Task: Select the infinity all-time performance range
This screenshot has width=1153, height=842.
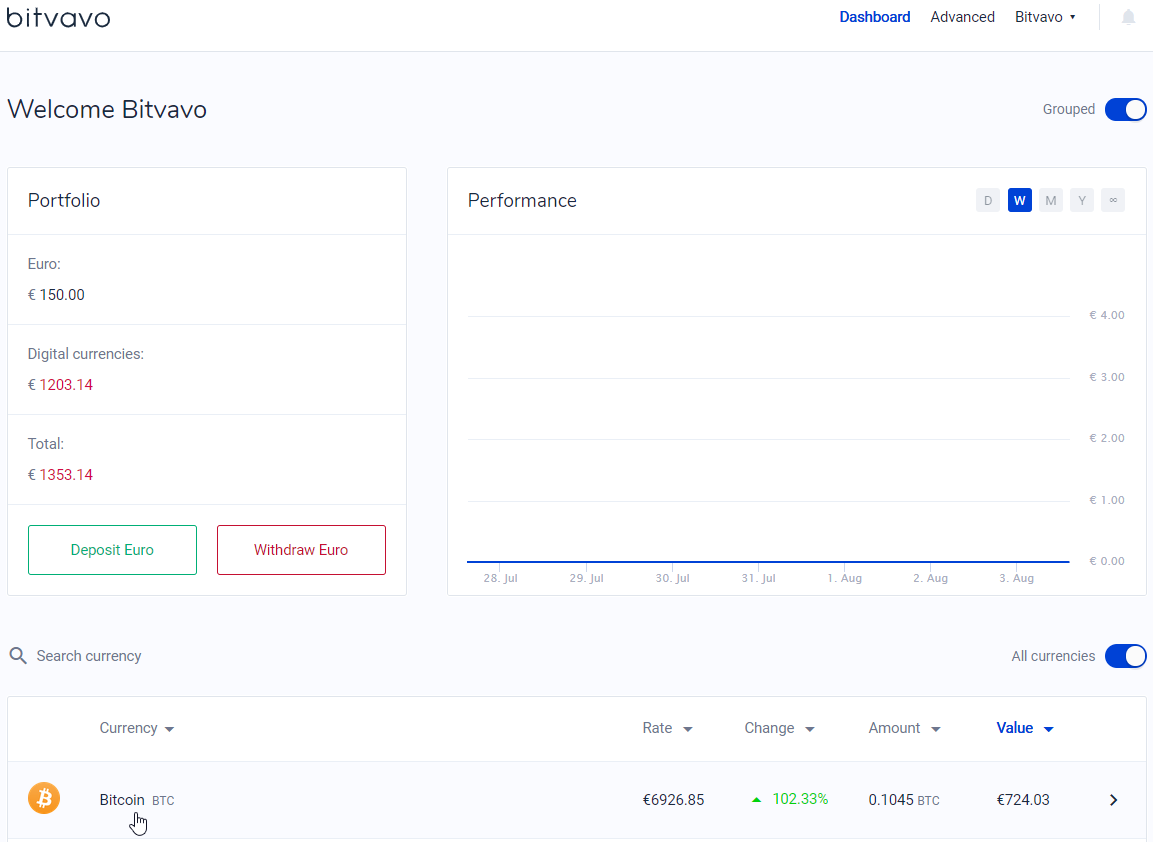Action: pos(1113,200)
